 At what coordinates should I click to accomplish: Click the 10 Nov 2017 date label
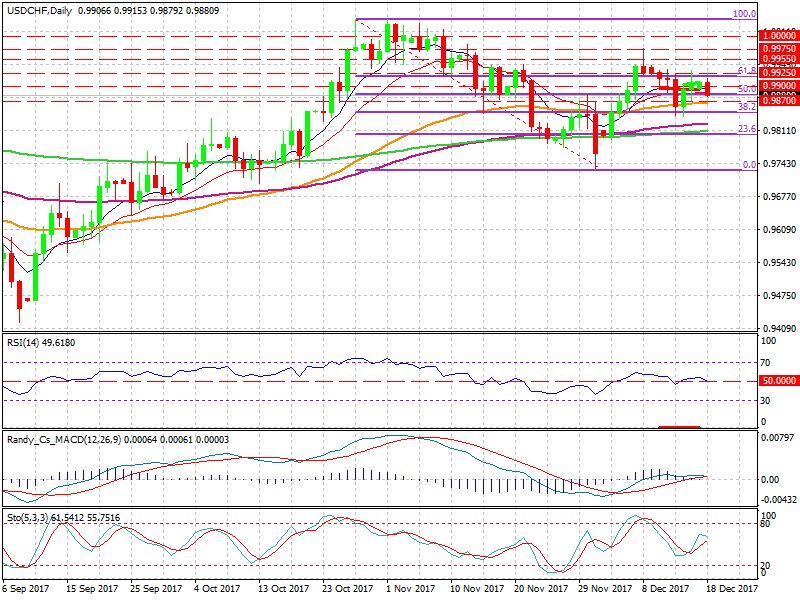point(477,589)
